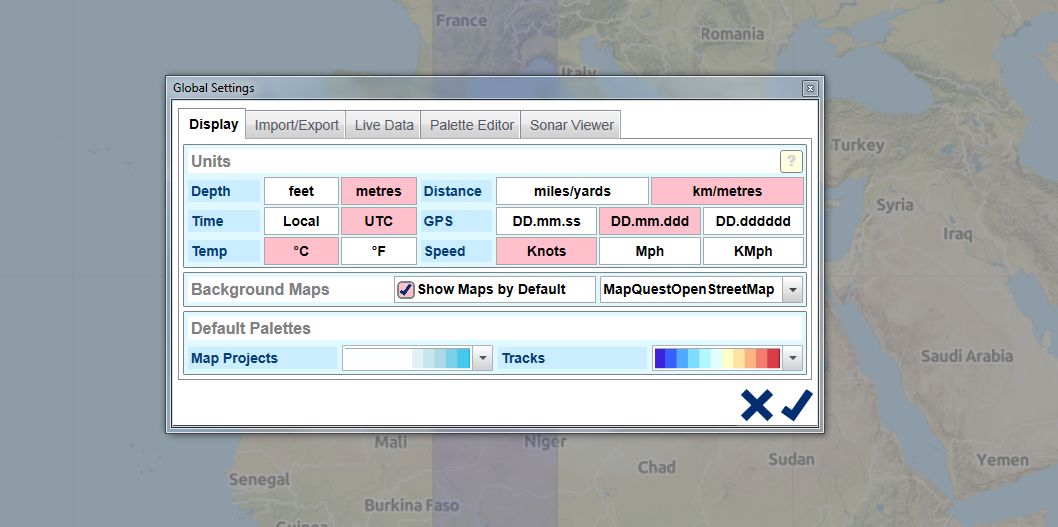Expand the Tracks palette dropdown
1058x527 pixels.
click(x=792, y=358)
